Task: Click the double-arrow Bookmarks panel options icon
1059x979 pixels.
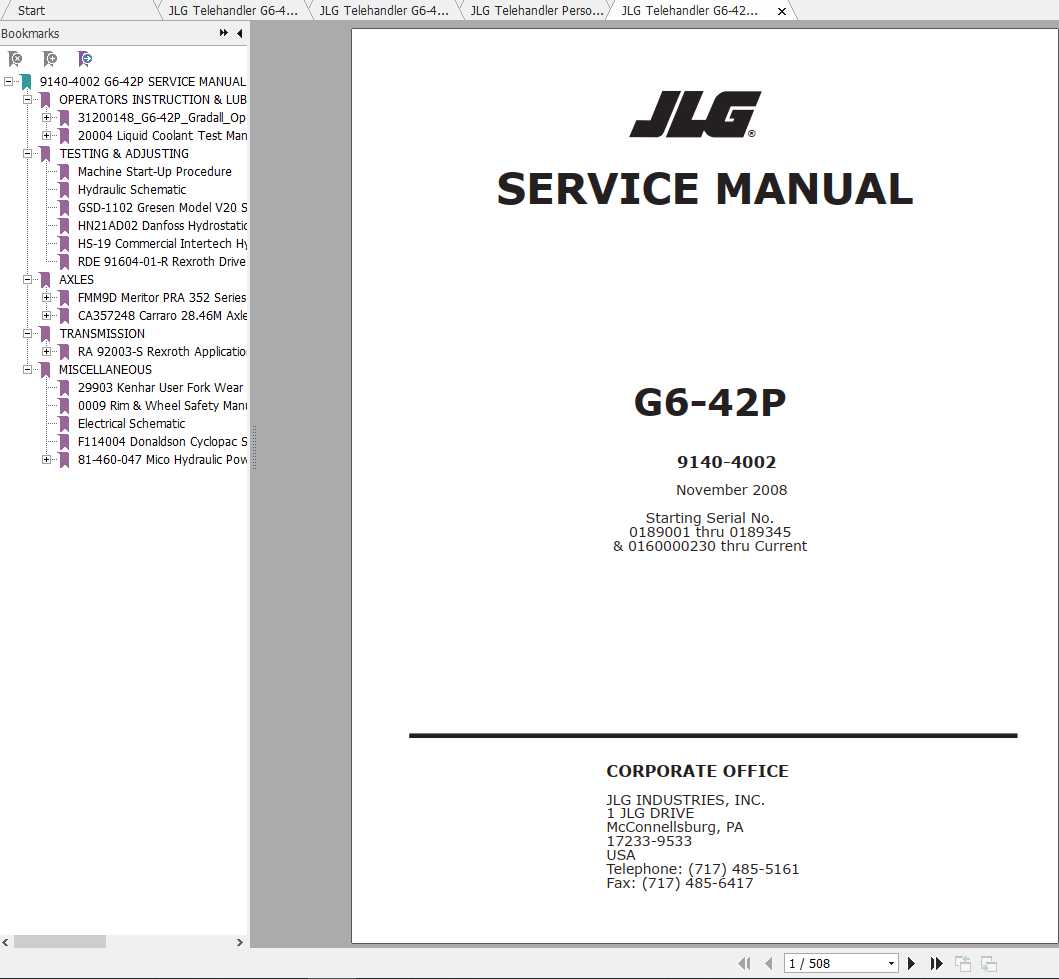Action: tap(224, 33)
